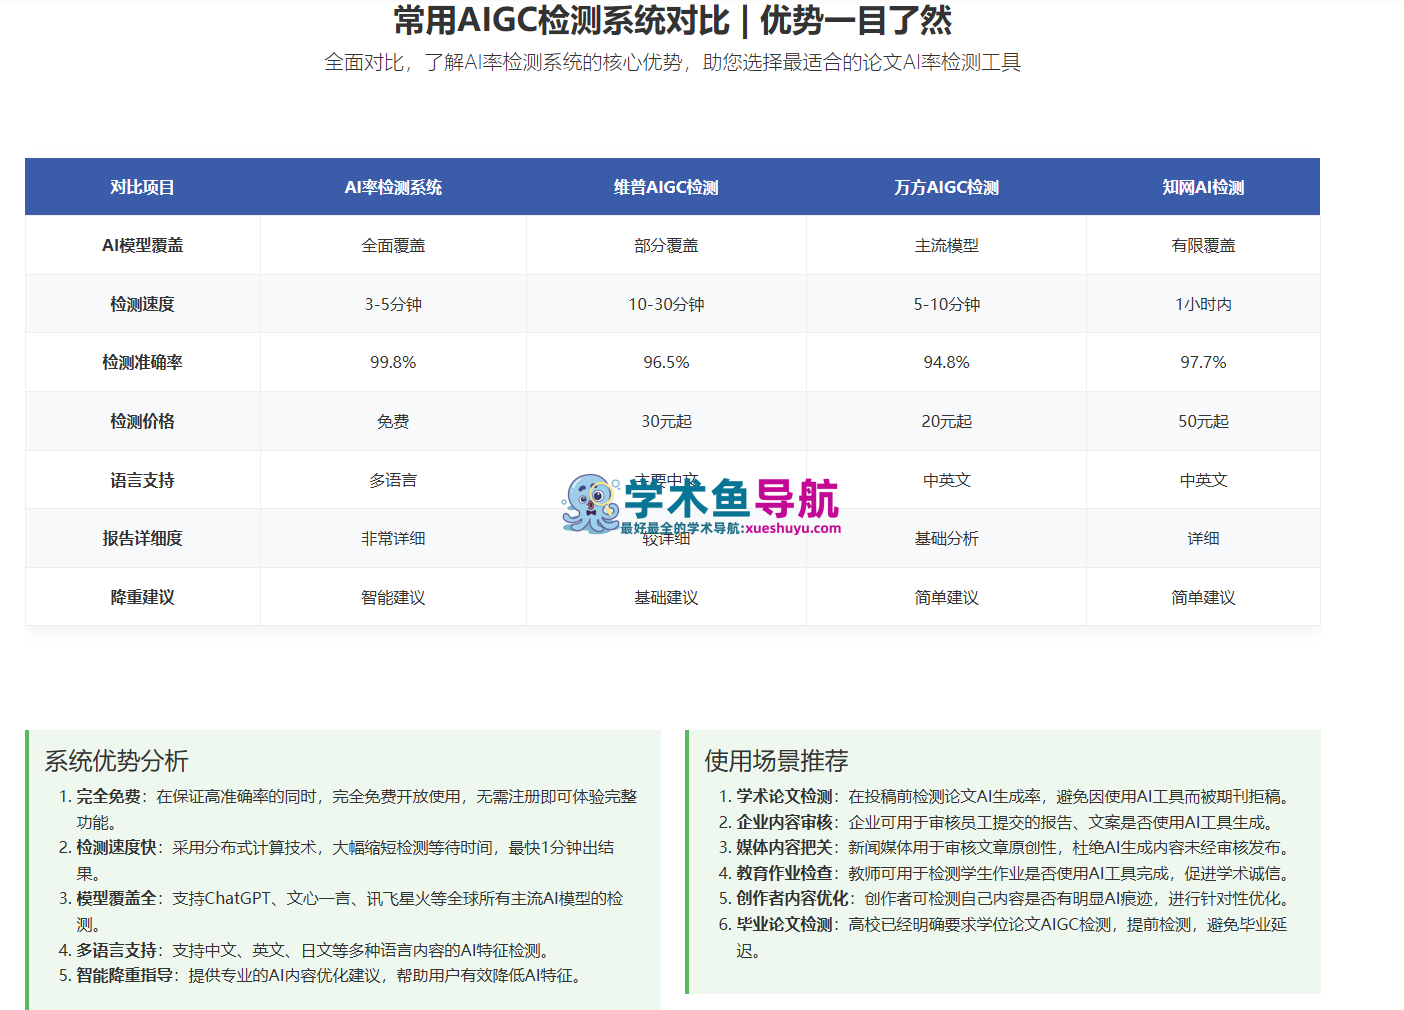Click the 学术鱼导航 watermark title
The width and height of the screenshot is (1404, 1010).
731,498
